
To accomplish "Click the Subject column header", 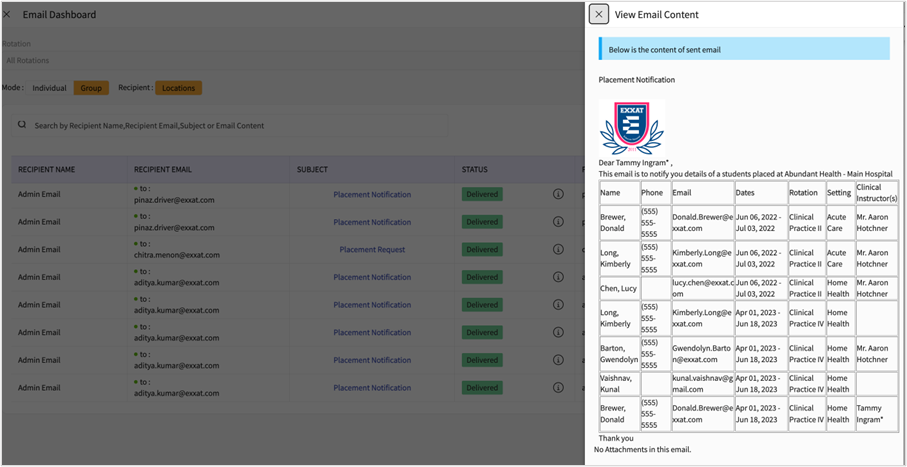I will click(x=312, y=169).
